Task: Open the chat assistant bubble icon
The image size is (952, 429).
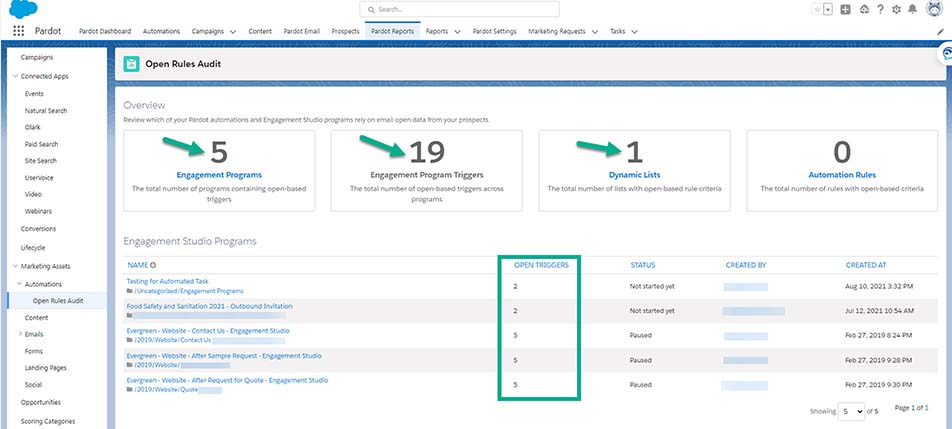Action: coord(946,54)
